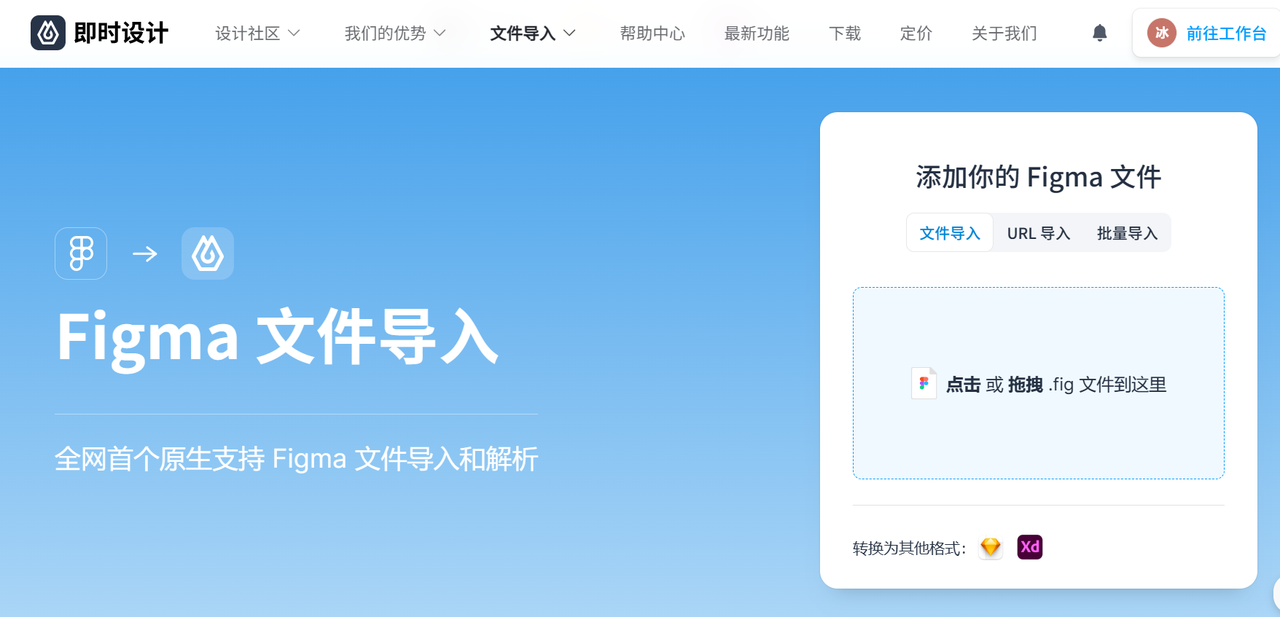Click the 全网首个原生支持 Figma 文件导入和解析 subtitle
The height and width of the screenshot is (617, 1280).
[296, 459]
